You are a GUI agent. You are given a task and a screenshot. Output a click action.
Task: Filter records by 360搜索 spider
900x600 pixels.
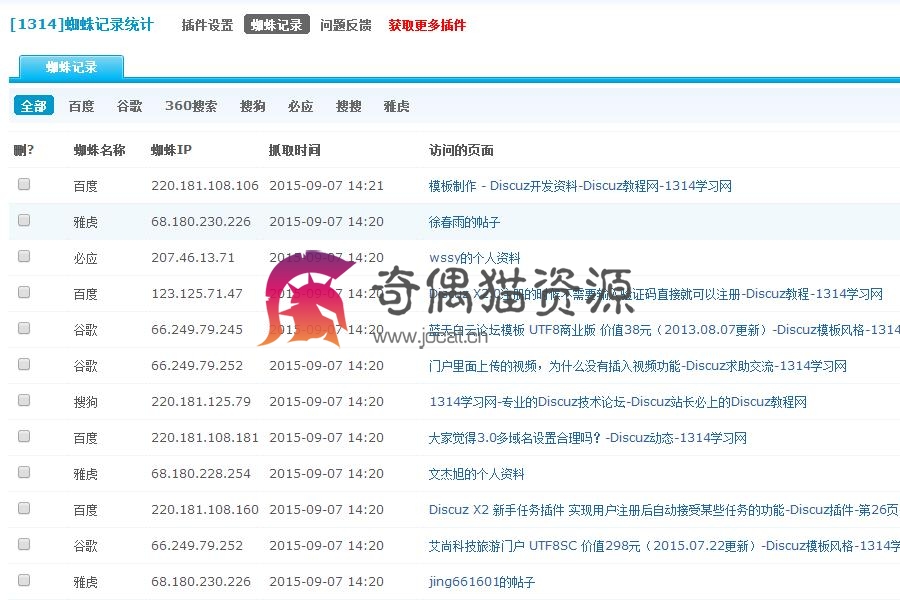point(191,106)
